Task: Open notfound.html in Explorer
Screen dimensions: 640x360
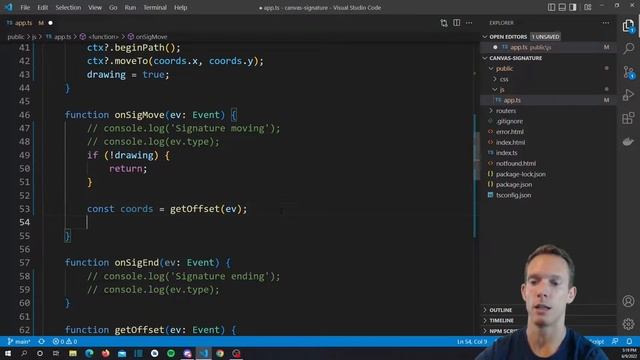Action: tap(516, 163)
